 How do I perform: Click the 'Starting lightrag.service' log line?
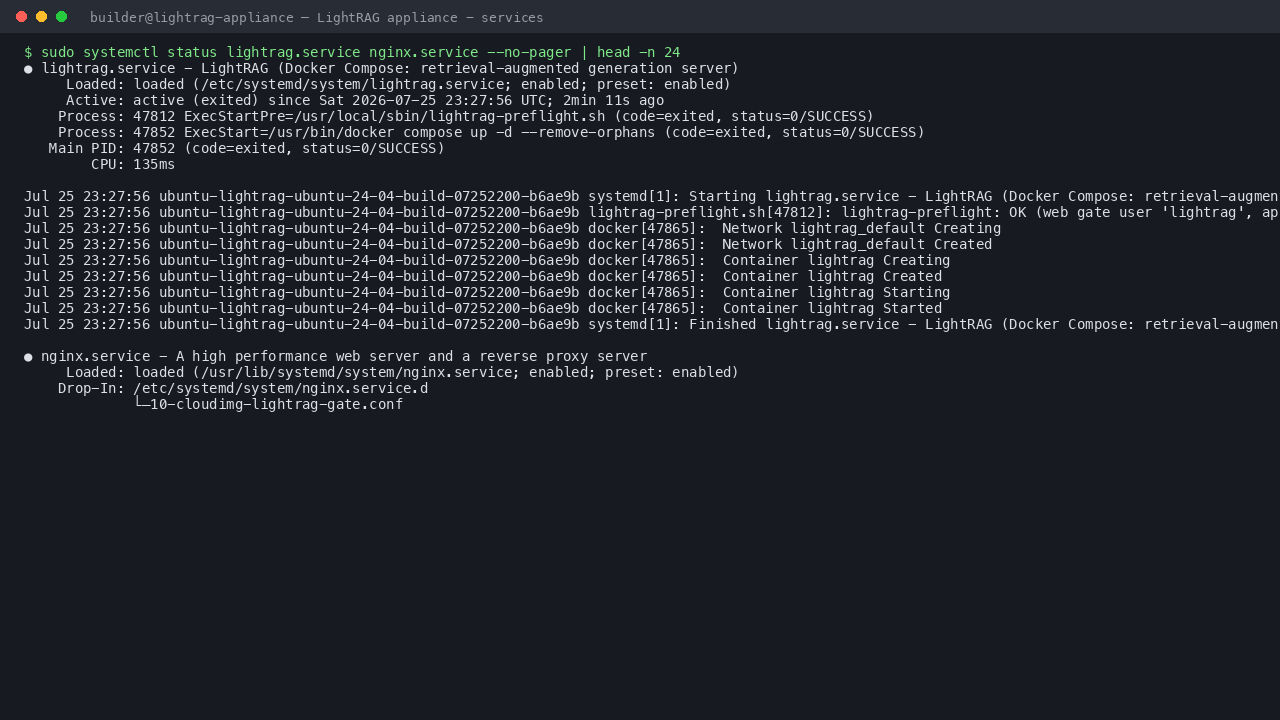652,196
